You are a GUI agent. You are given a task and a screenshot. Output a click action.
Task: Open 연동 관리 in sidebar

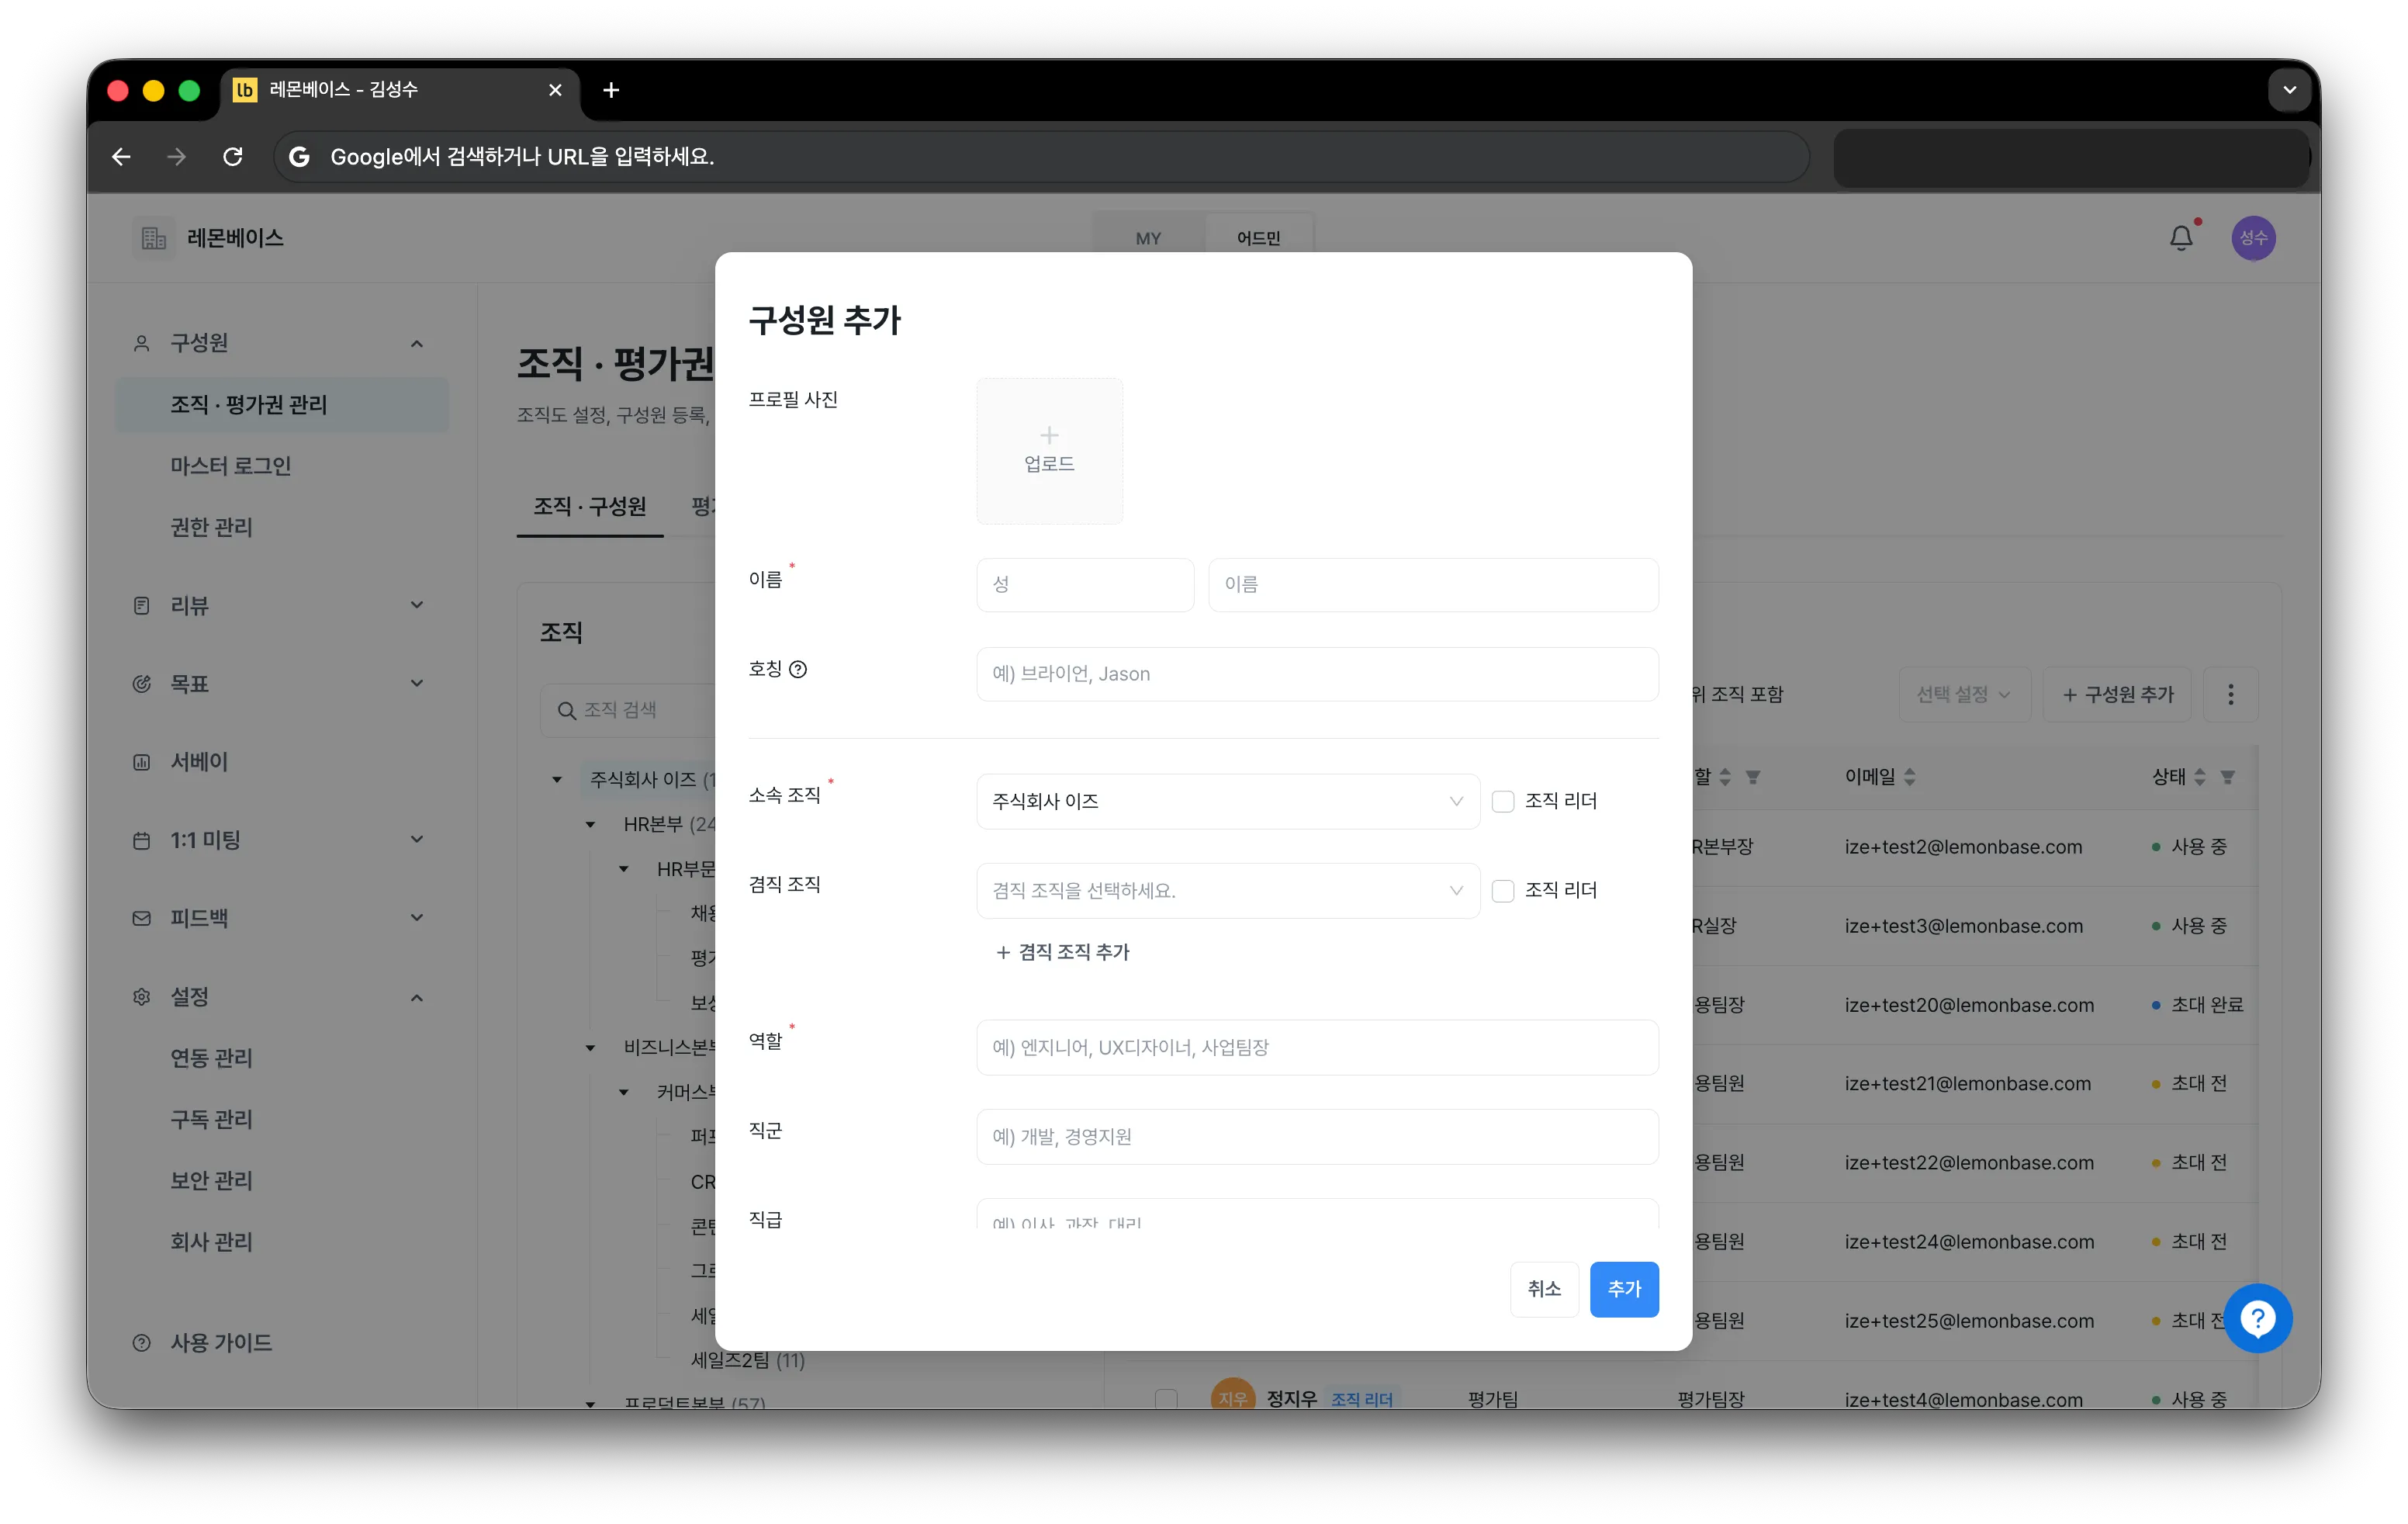coord(211,1058)
